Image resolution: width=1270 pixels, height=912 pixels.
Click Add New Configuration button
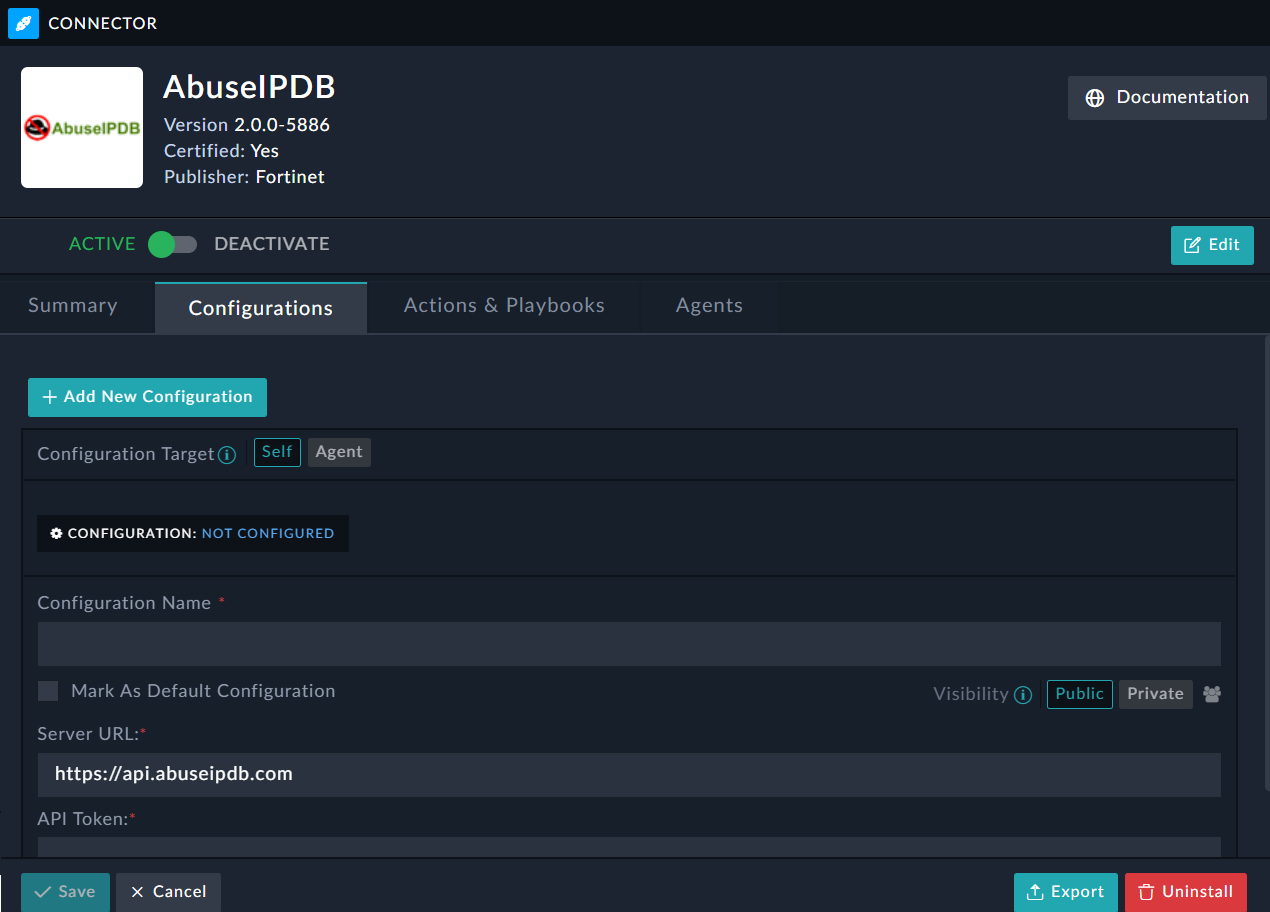pyautogui.click(x=147, y=397)
